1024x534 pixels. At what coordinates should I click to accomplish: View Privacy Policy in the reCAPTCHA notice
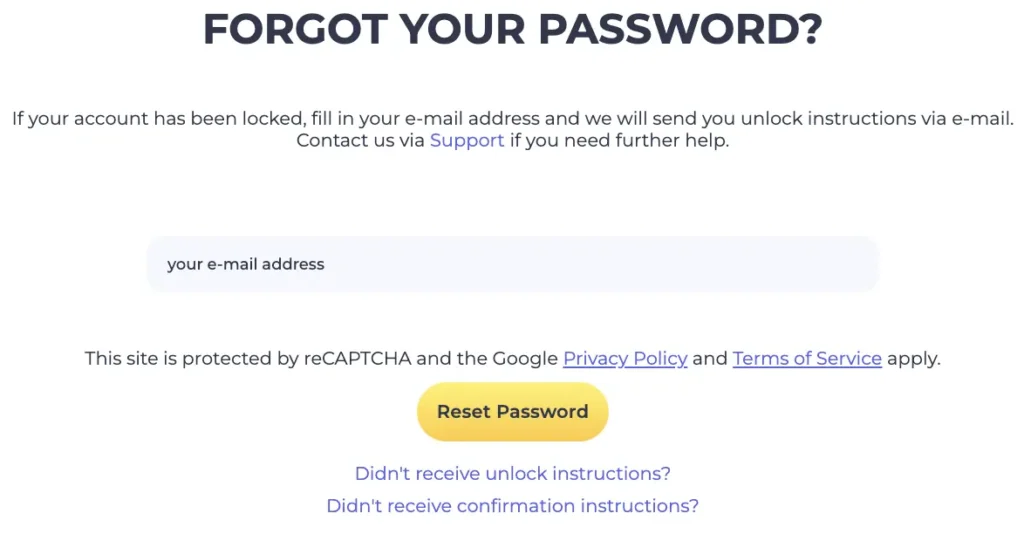(625, 358)
